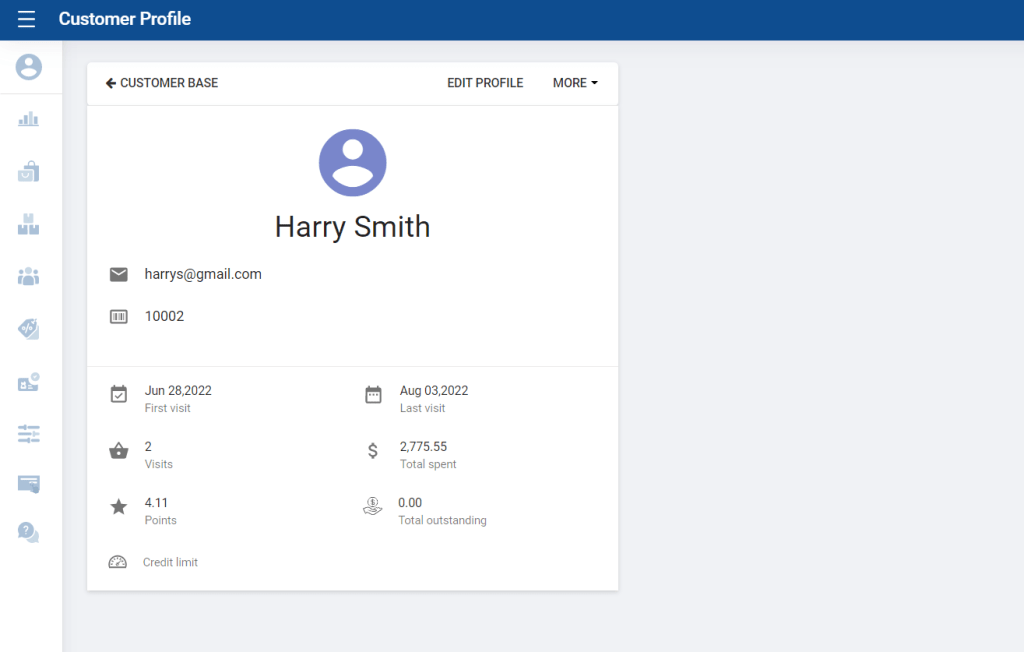Open the discount tag promotions section

pyautogui.click(x=29, y=329)
